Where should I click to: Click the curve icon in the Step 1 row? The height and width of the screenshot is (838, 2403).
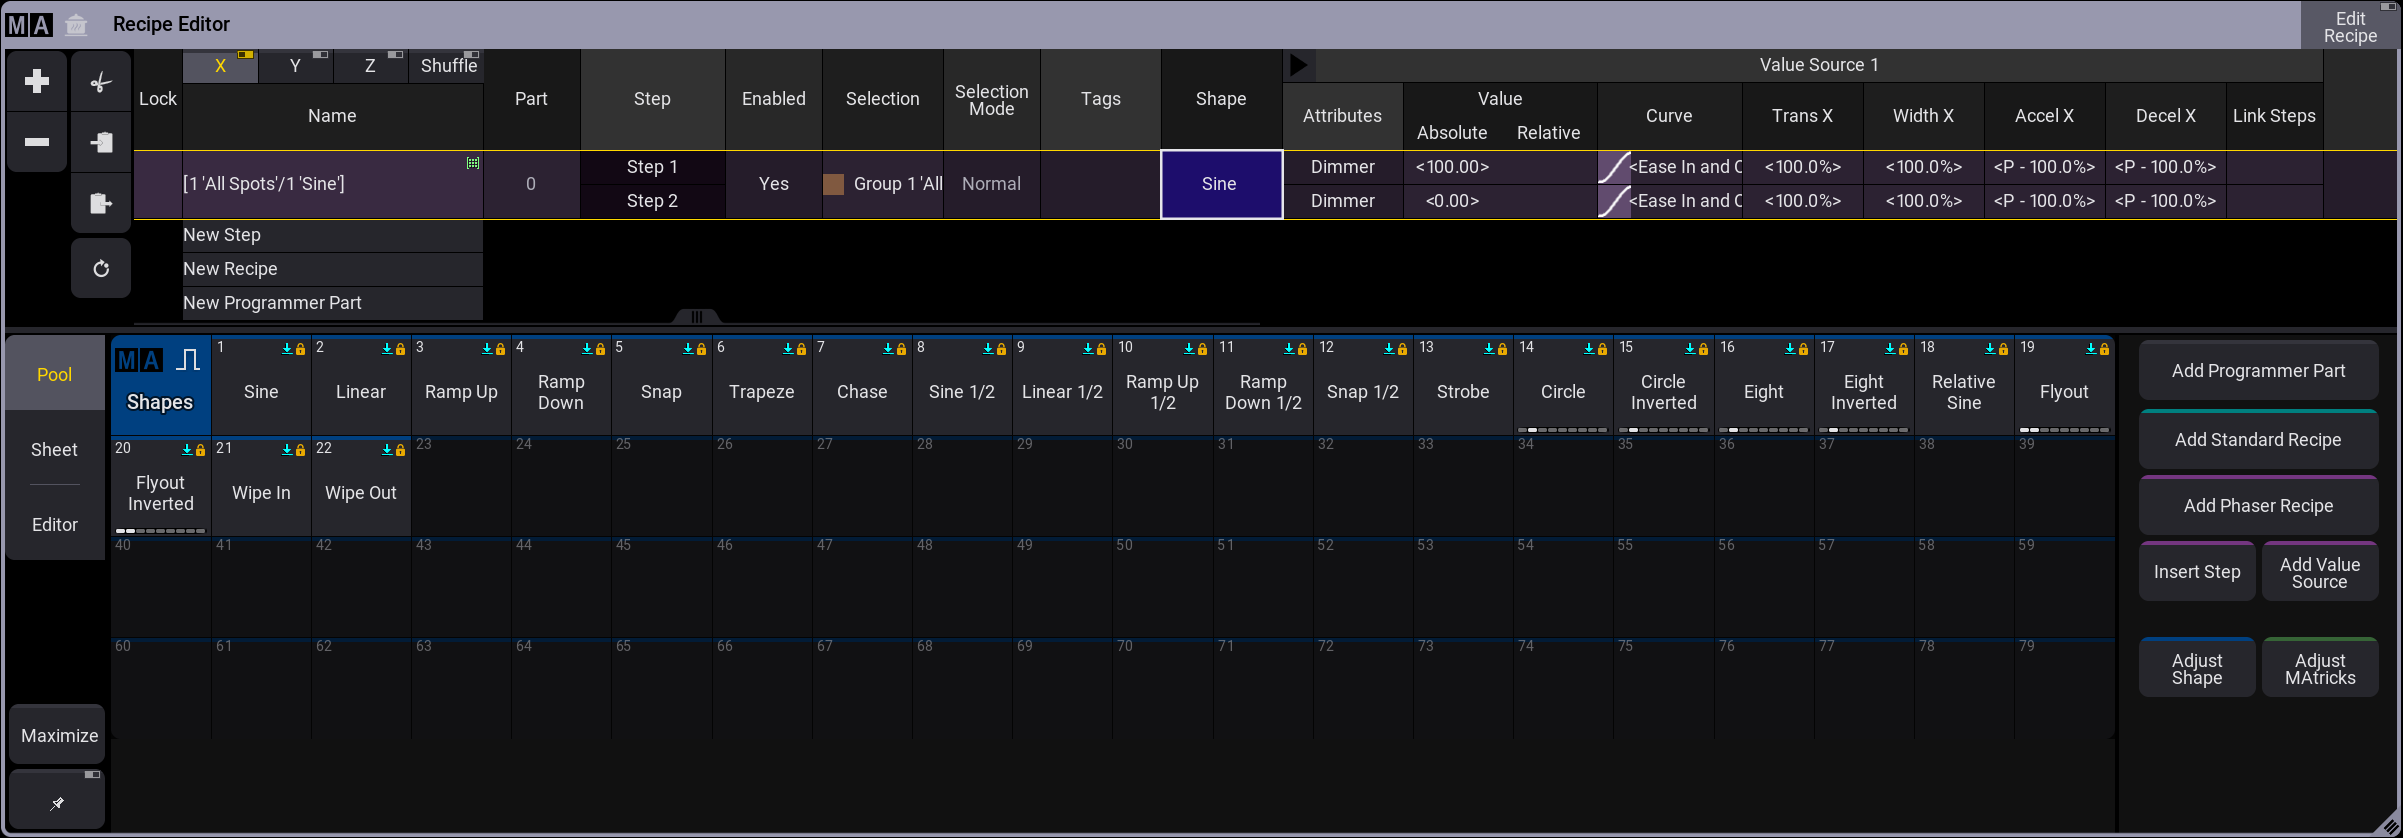pos(1614,167)
